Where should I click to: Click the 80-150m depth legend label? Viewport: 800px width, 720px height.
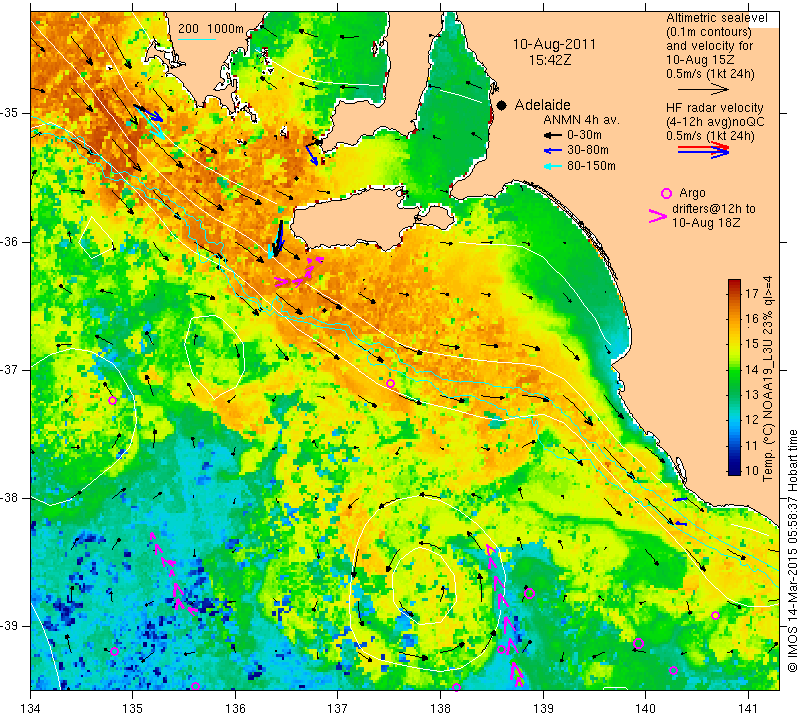591,165
